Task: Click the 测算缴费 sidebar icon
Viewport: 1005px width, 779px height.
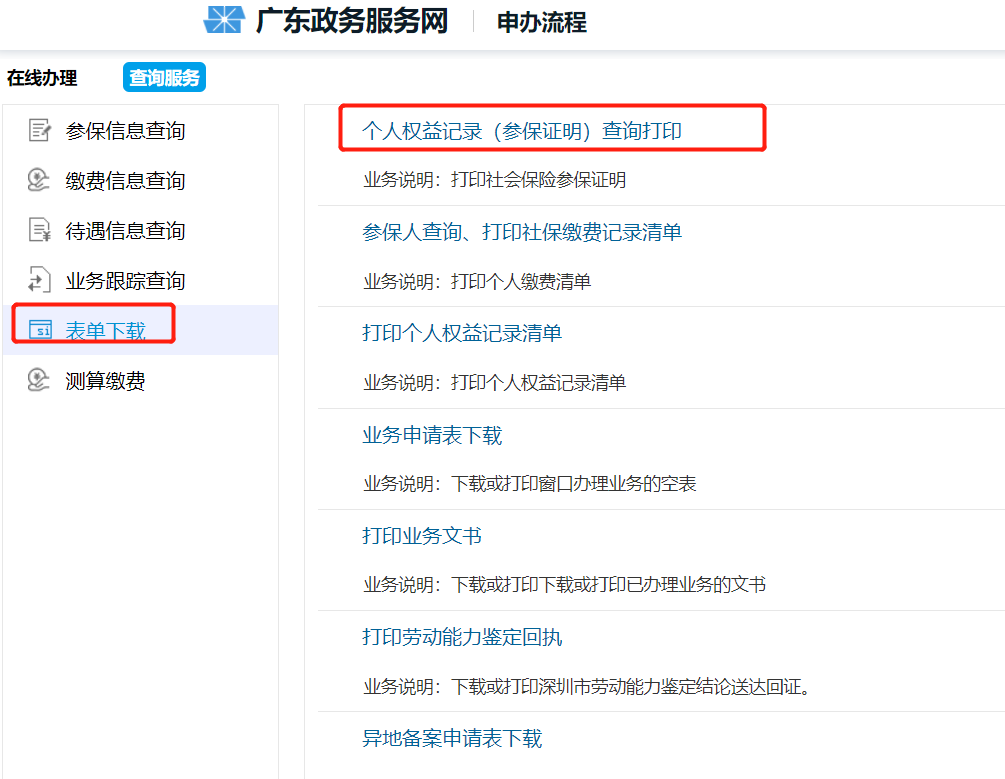Action: [39, 380]
